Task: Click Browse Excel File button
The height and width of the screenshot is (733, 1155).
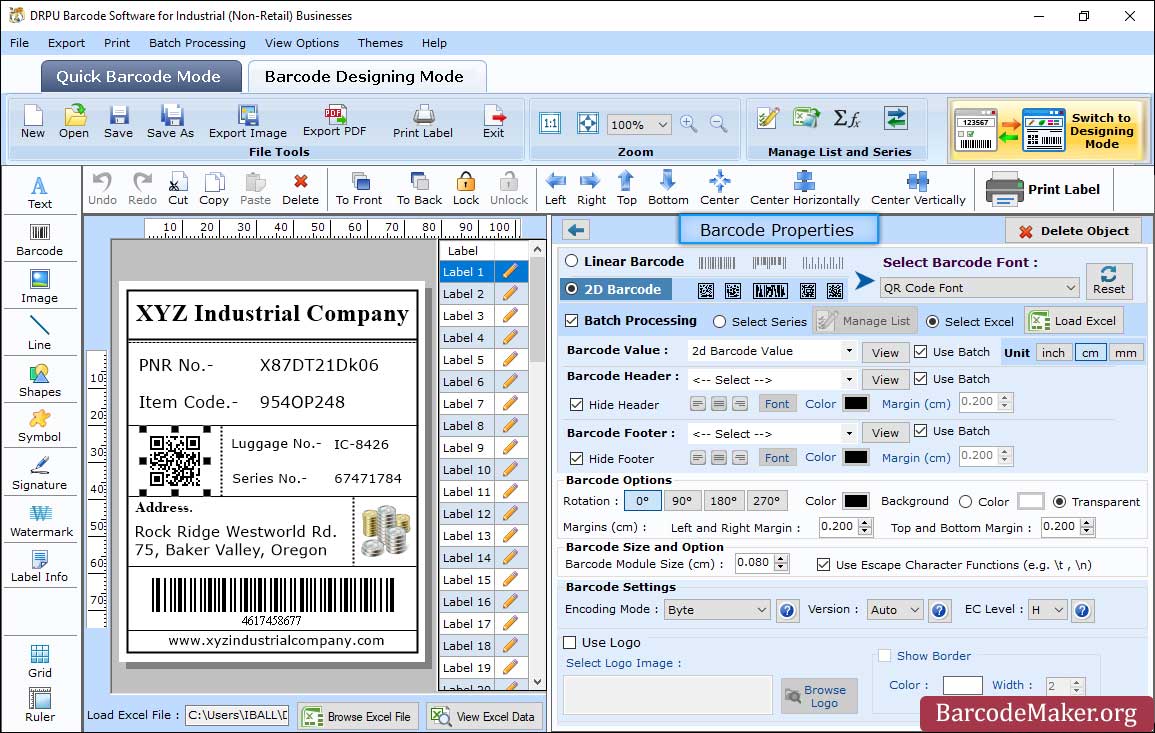Action: point(358,716)
